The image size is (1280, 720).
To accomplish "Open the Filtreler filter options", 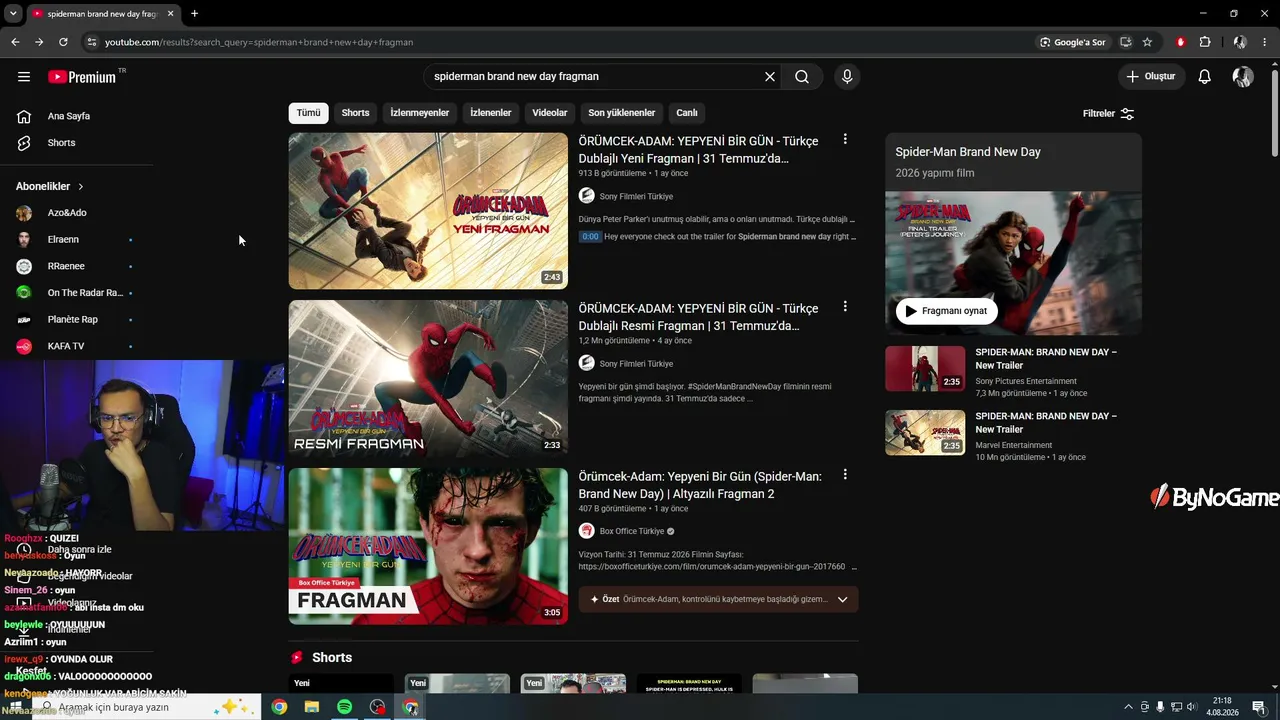I will [1108, 113].
